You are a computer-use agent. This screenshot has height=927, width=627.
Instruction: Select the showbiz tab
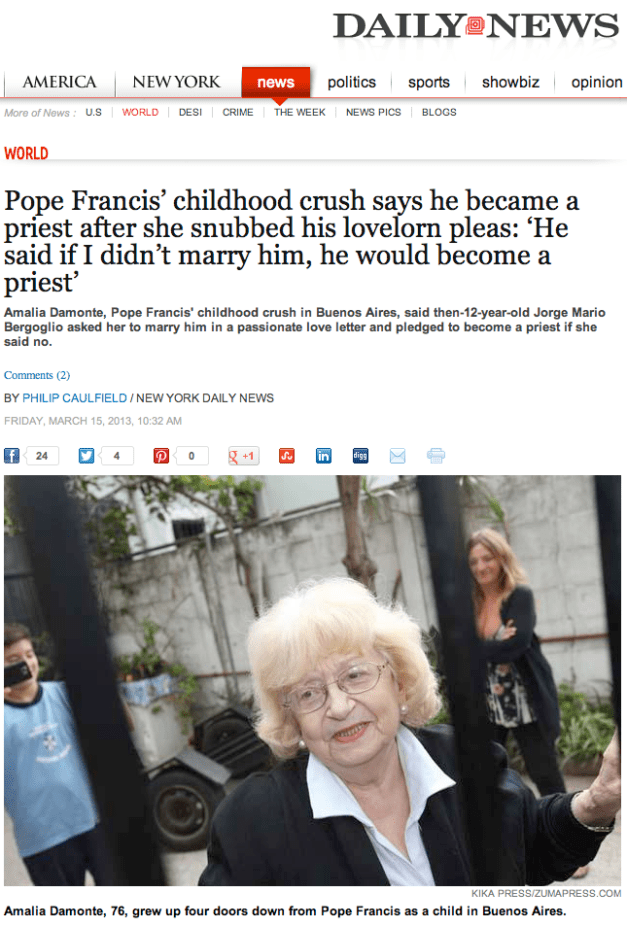511,82
